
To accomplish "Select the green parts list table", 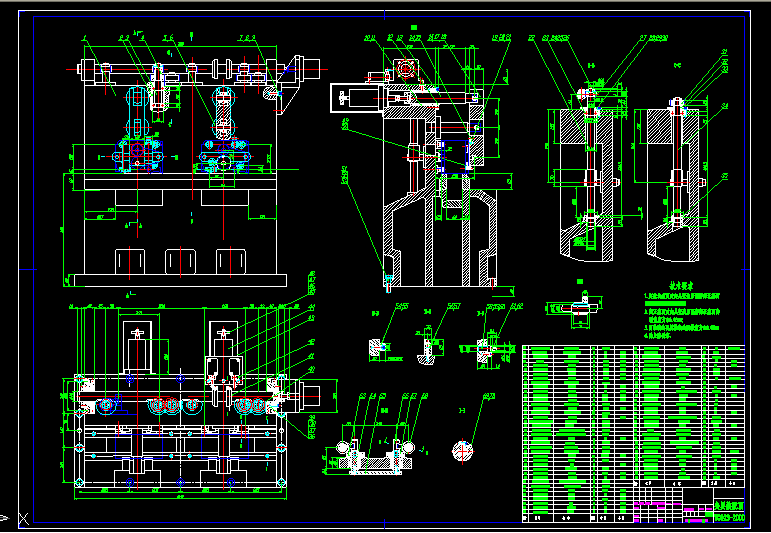I will [x=633, y=434].
